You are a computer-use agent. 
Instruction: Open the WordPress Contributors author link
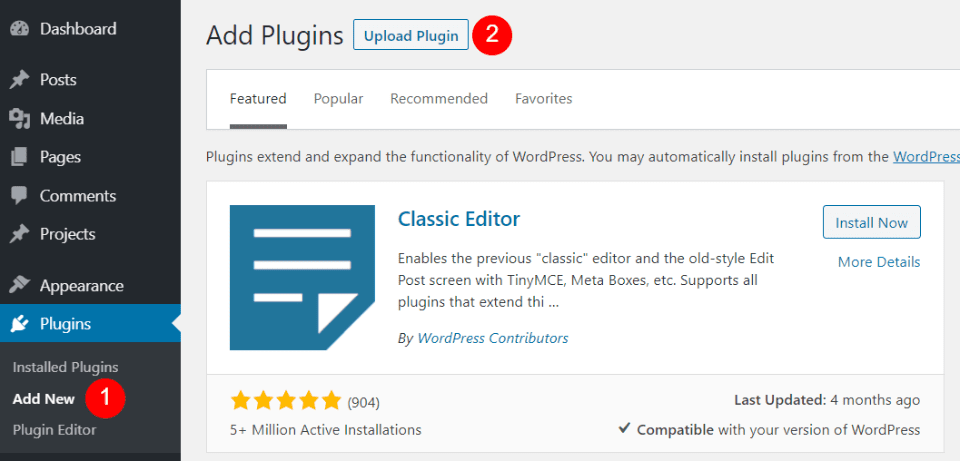point(493,338)
